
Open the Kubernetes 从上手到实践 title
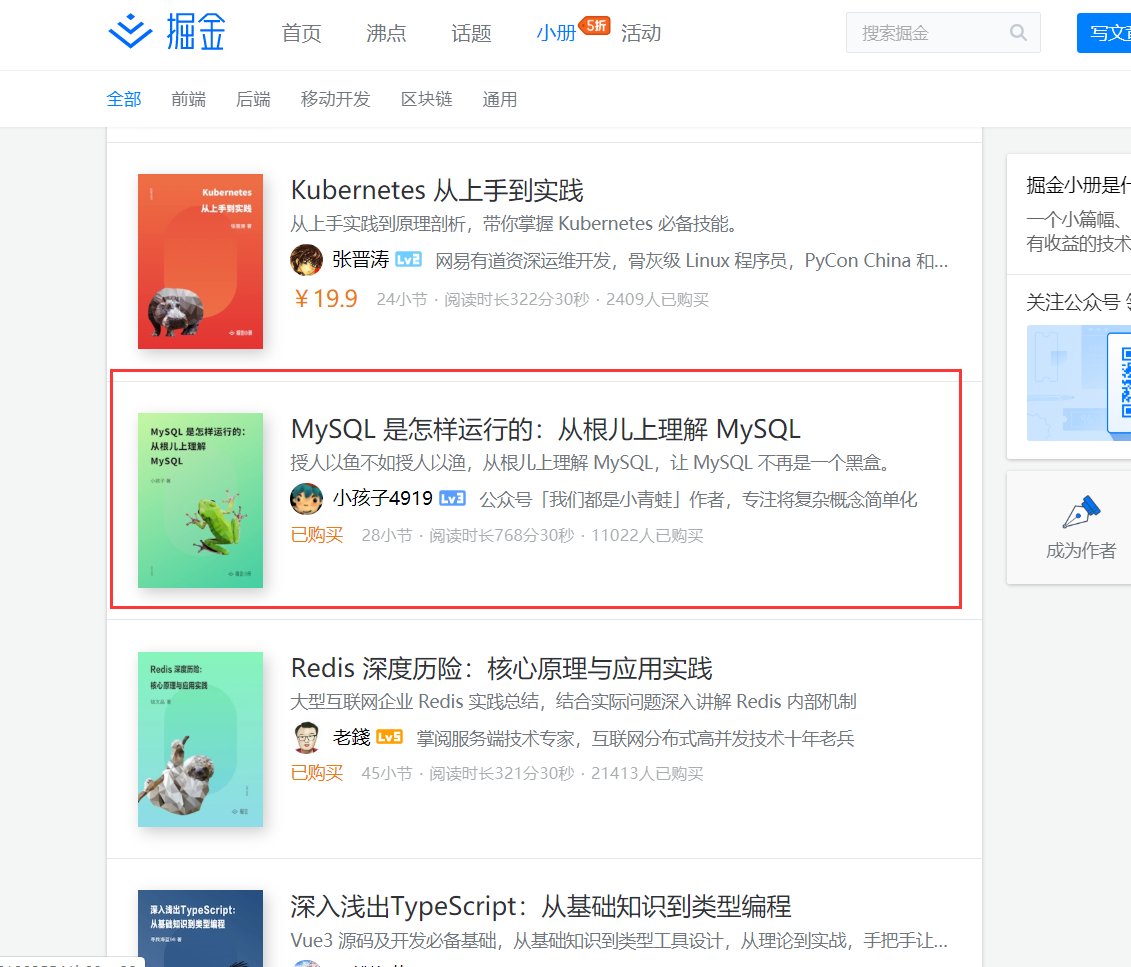pyautogui.click(x=437, y=190)
